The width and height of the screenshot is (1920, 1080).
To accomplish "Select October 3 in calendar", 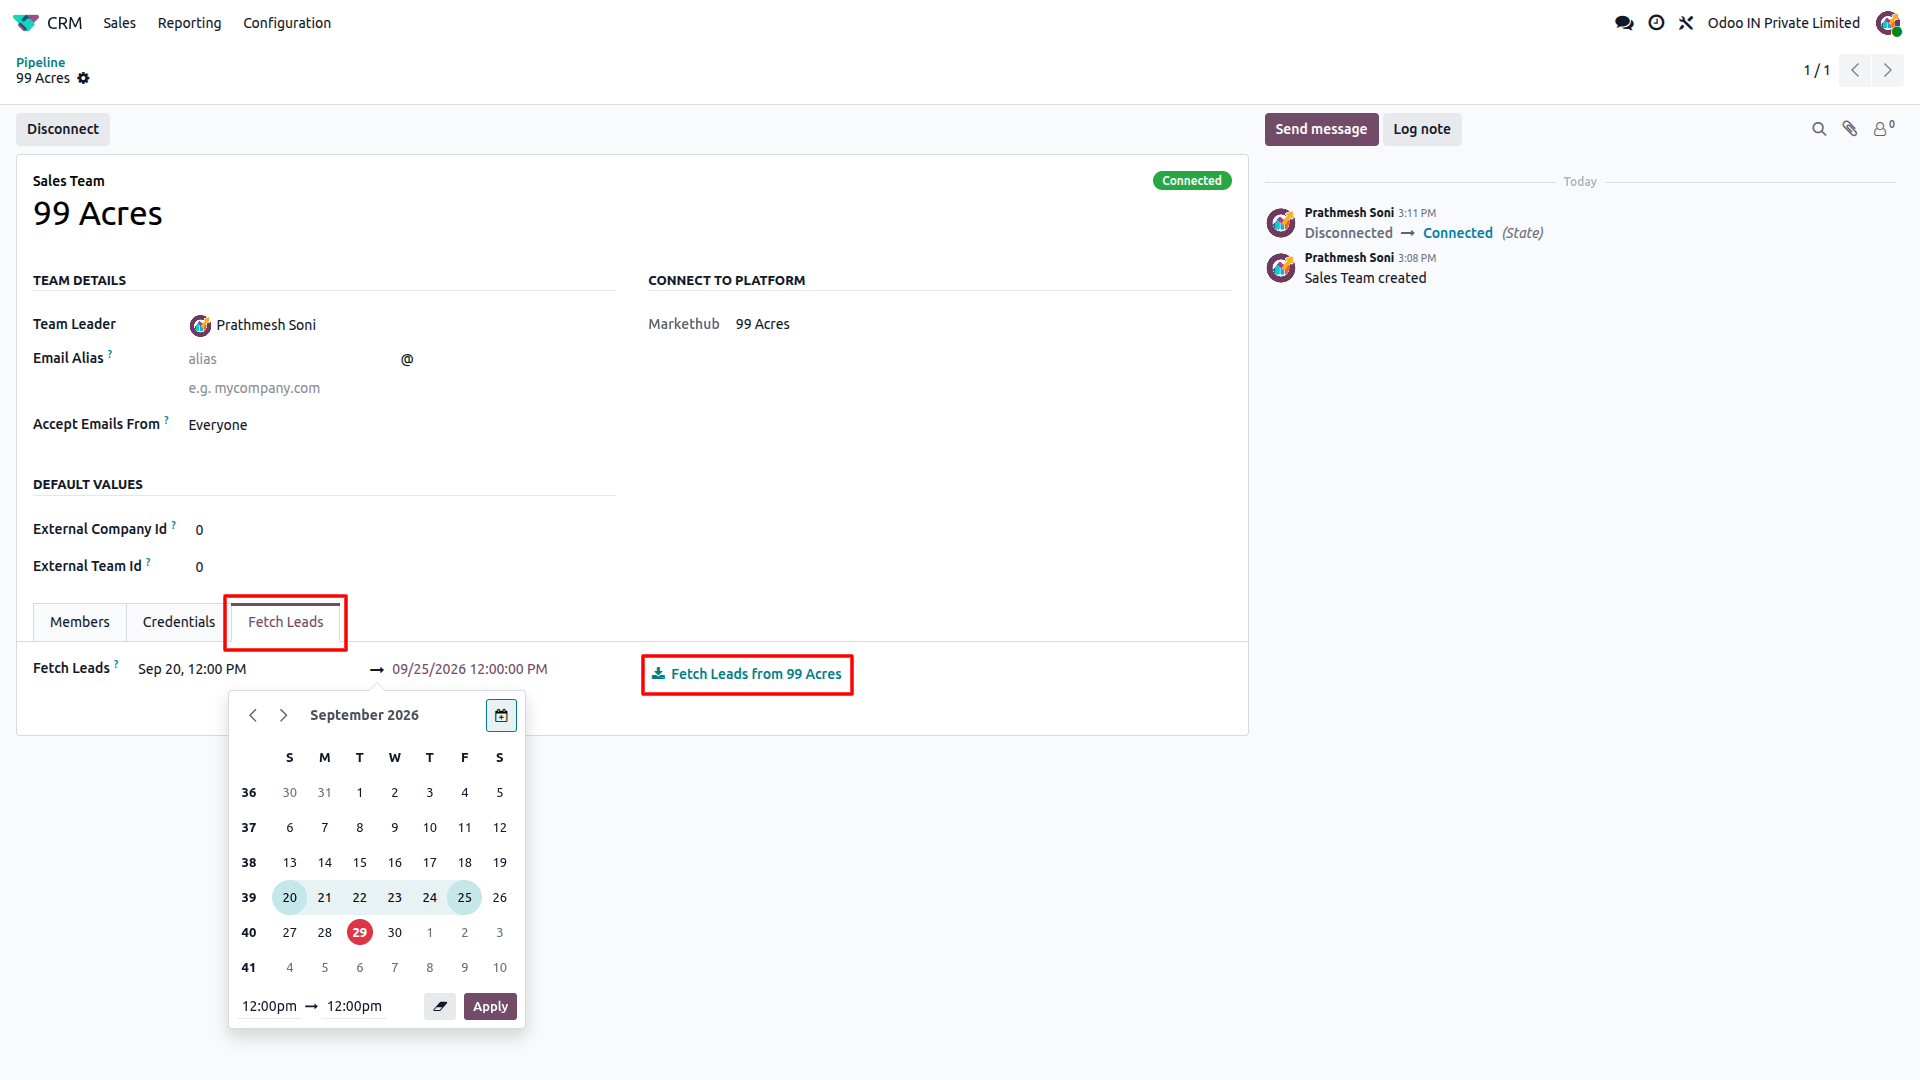I will tap(499, 932).
